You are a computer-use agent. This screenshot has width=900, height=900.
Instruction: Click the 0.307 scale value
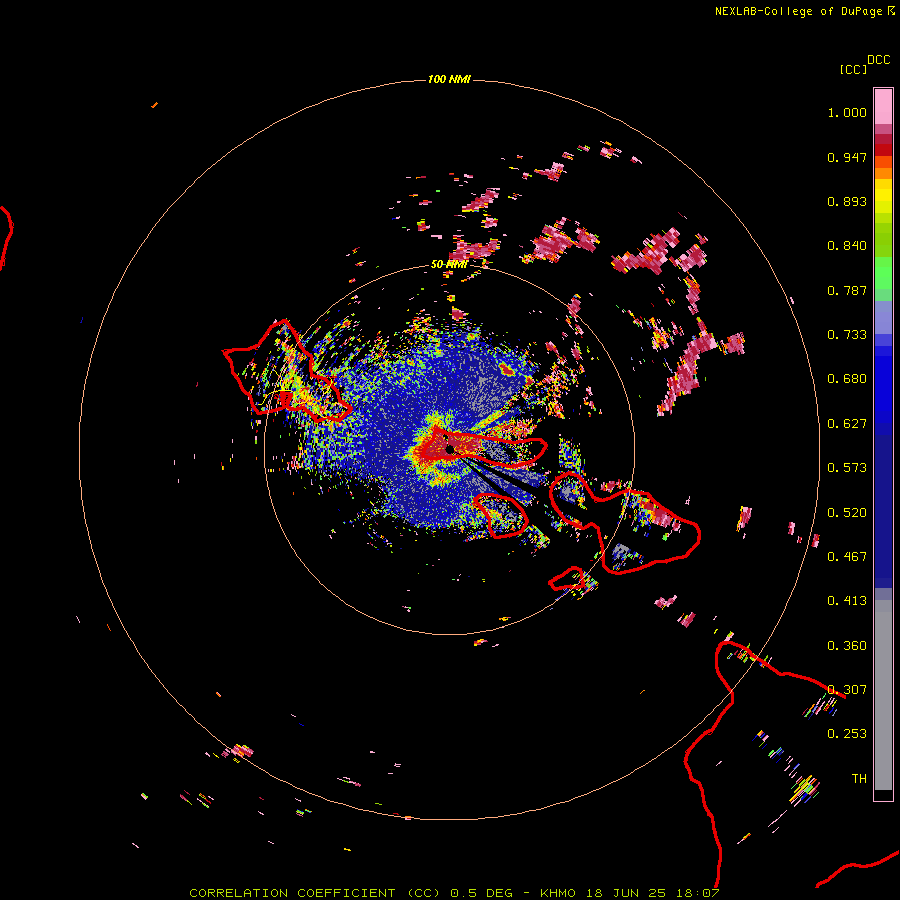(847, 690)
